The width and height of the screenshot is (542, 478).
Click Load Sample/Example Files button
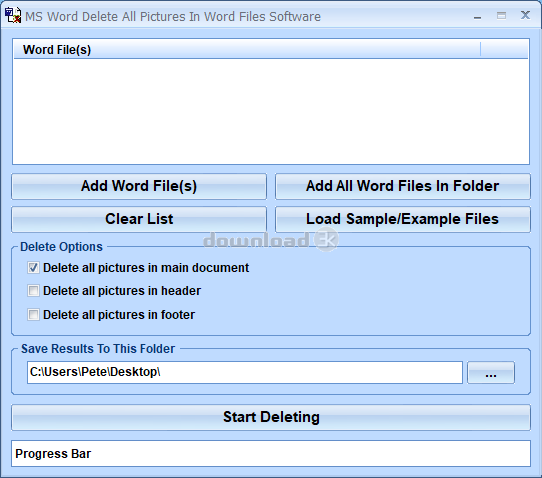pos(403,219)
